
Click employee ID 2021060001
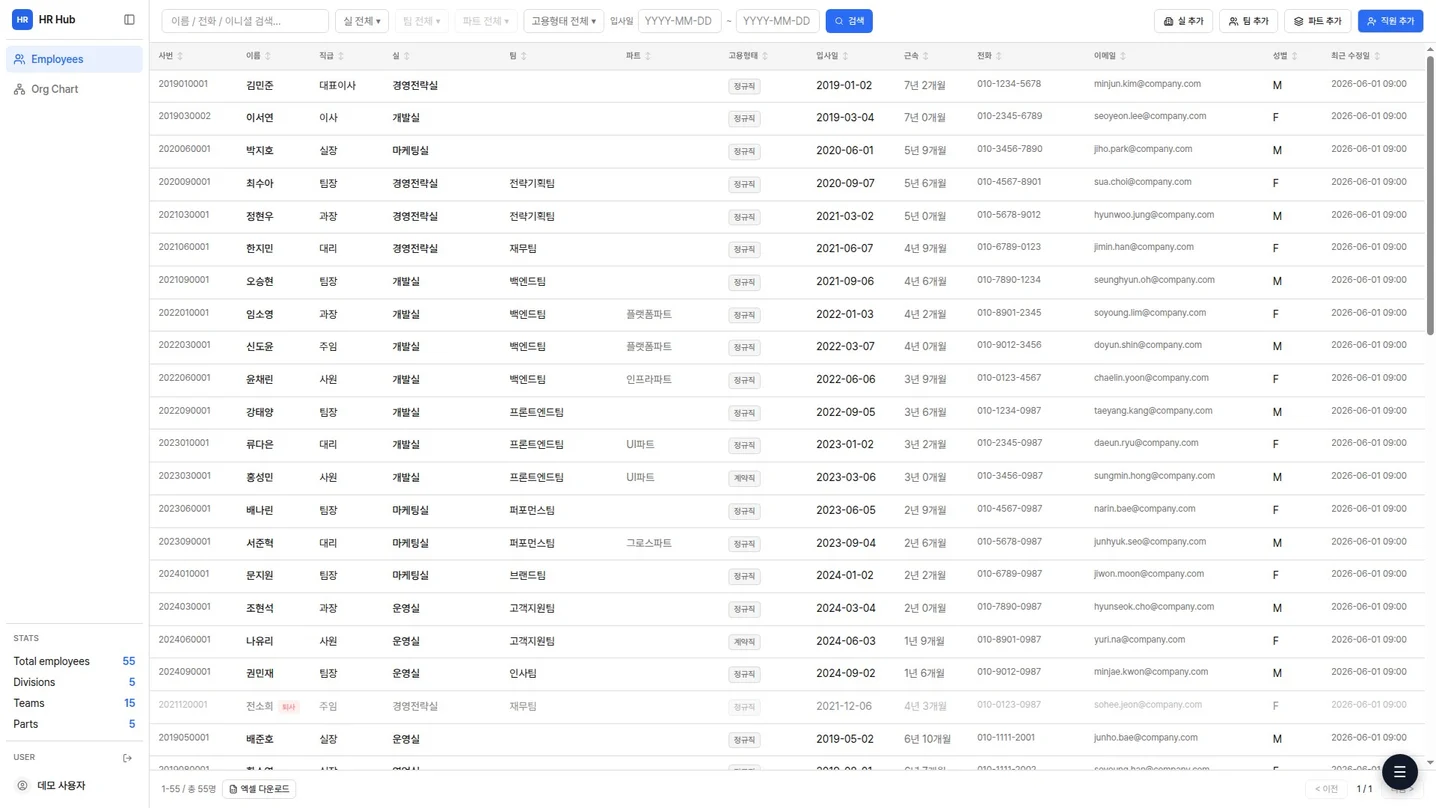click(184, 247)
